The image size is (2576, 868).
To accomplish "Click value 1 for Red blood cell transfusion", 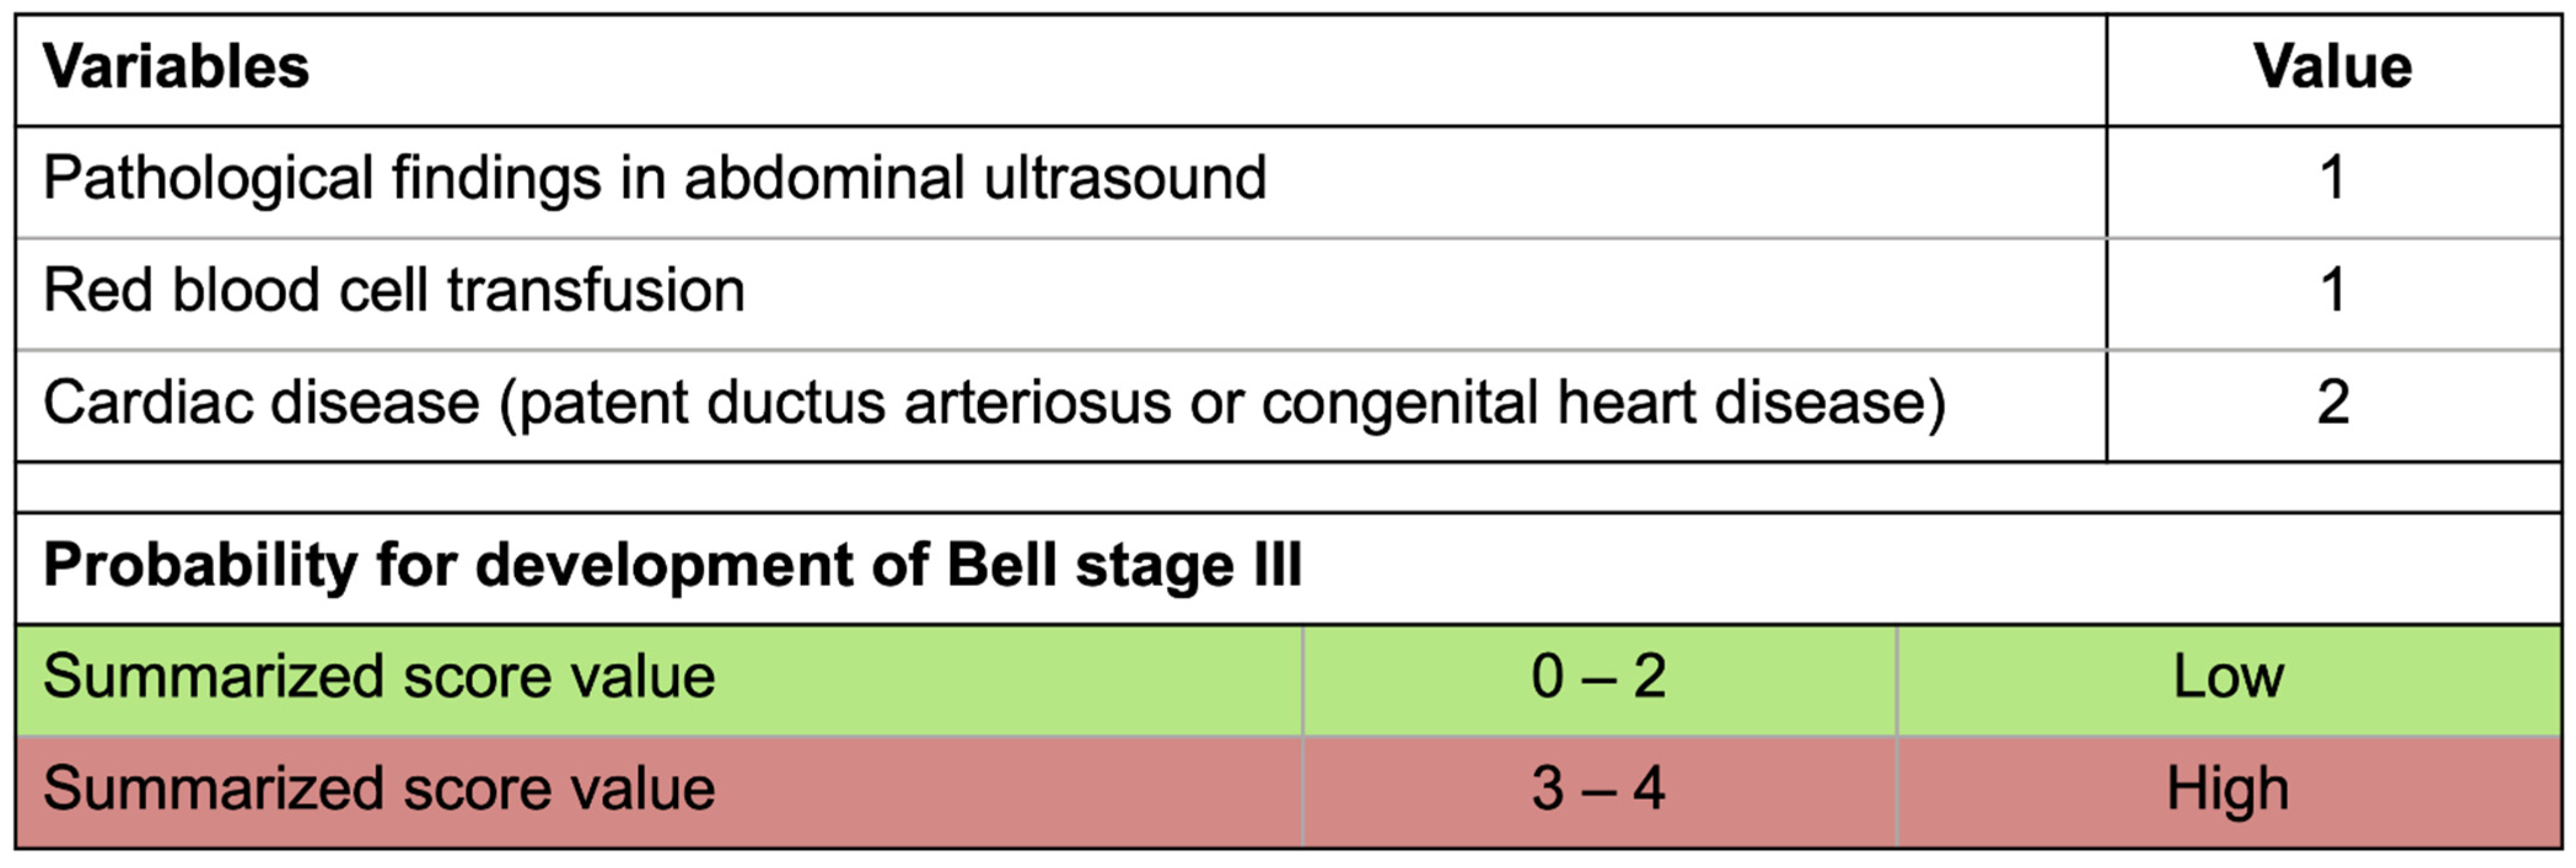I will [2332, 291].
